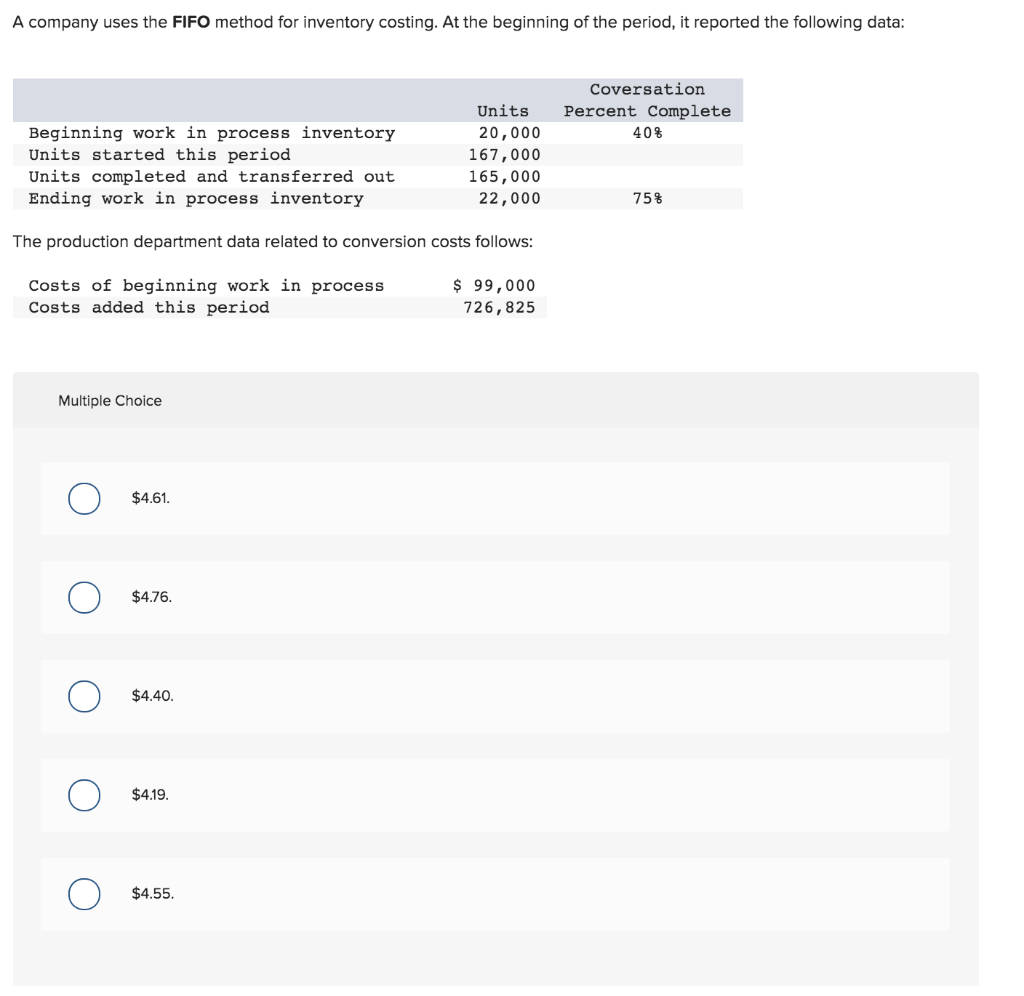The height and width of the screenshot is (996, 1024).
Task: Select the $4.40 answer radio button
Action: coord(84,696)
